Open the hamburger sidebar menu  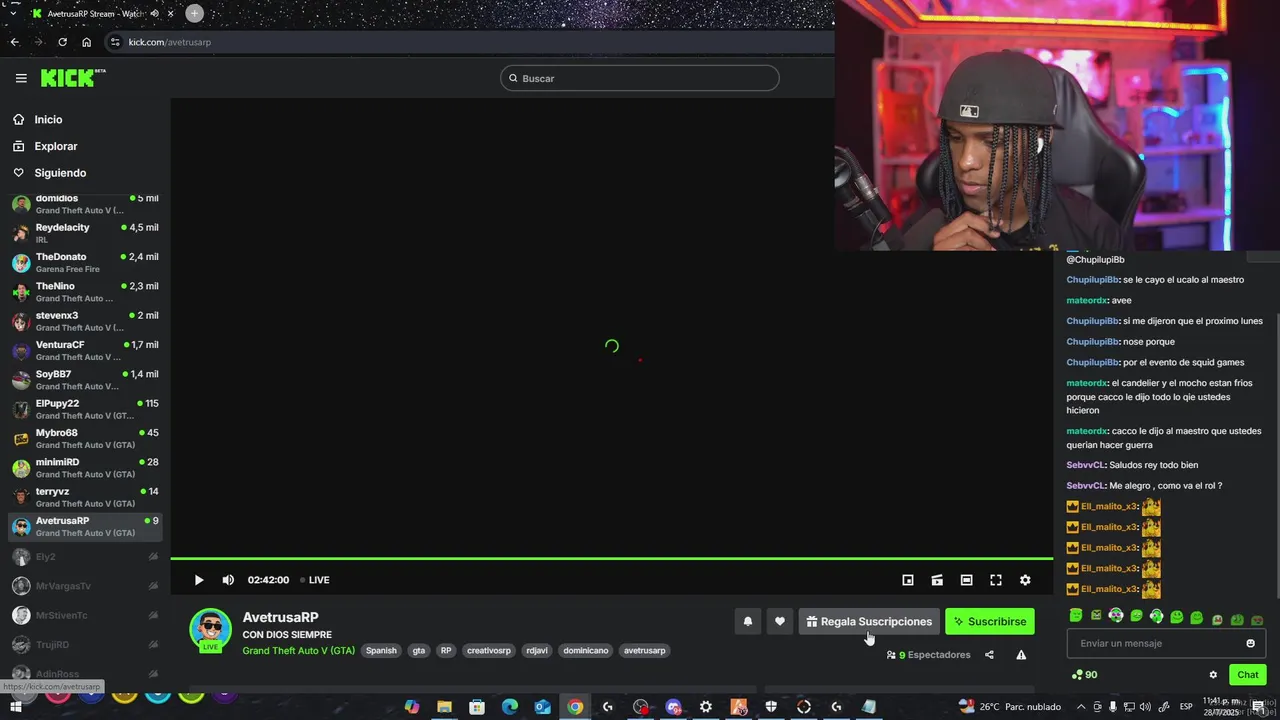point(21,78)
